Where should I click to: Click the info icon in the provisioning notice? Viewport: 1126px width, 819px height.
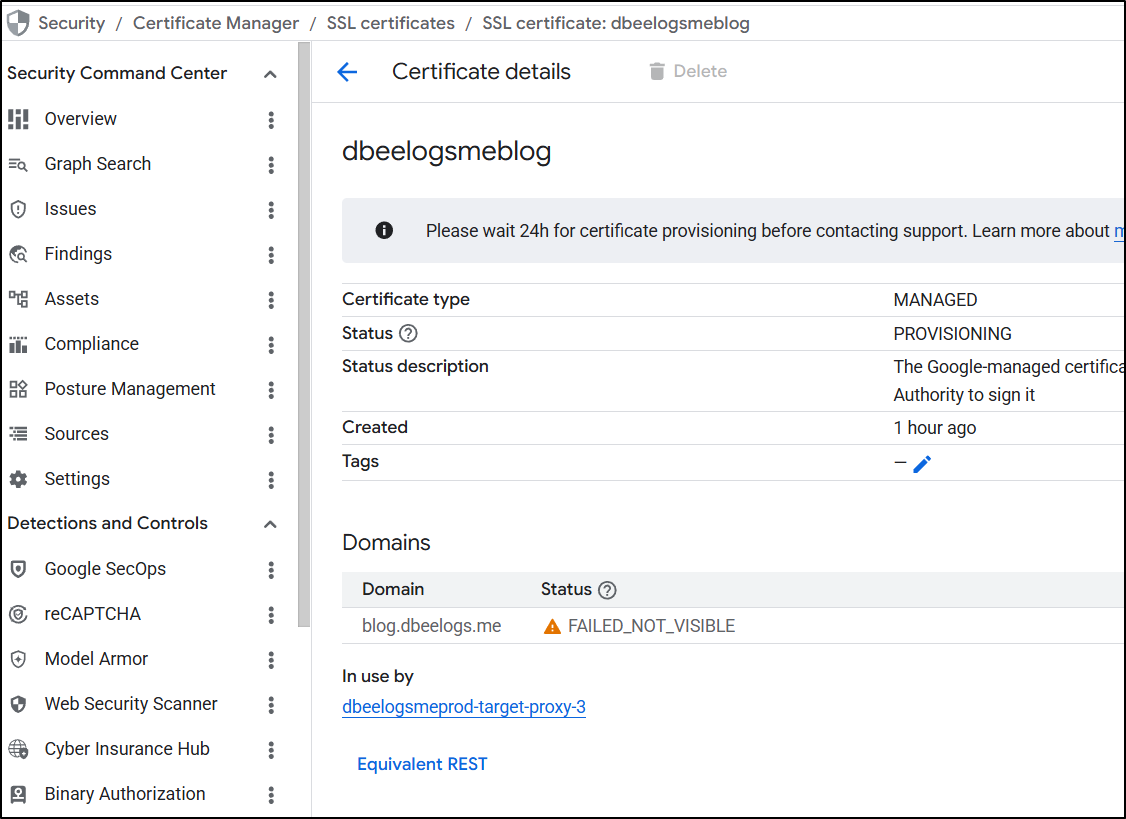[384, 231]
